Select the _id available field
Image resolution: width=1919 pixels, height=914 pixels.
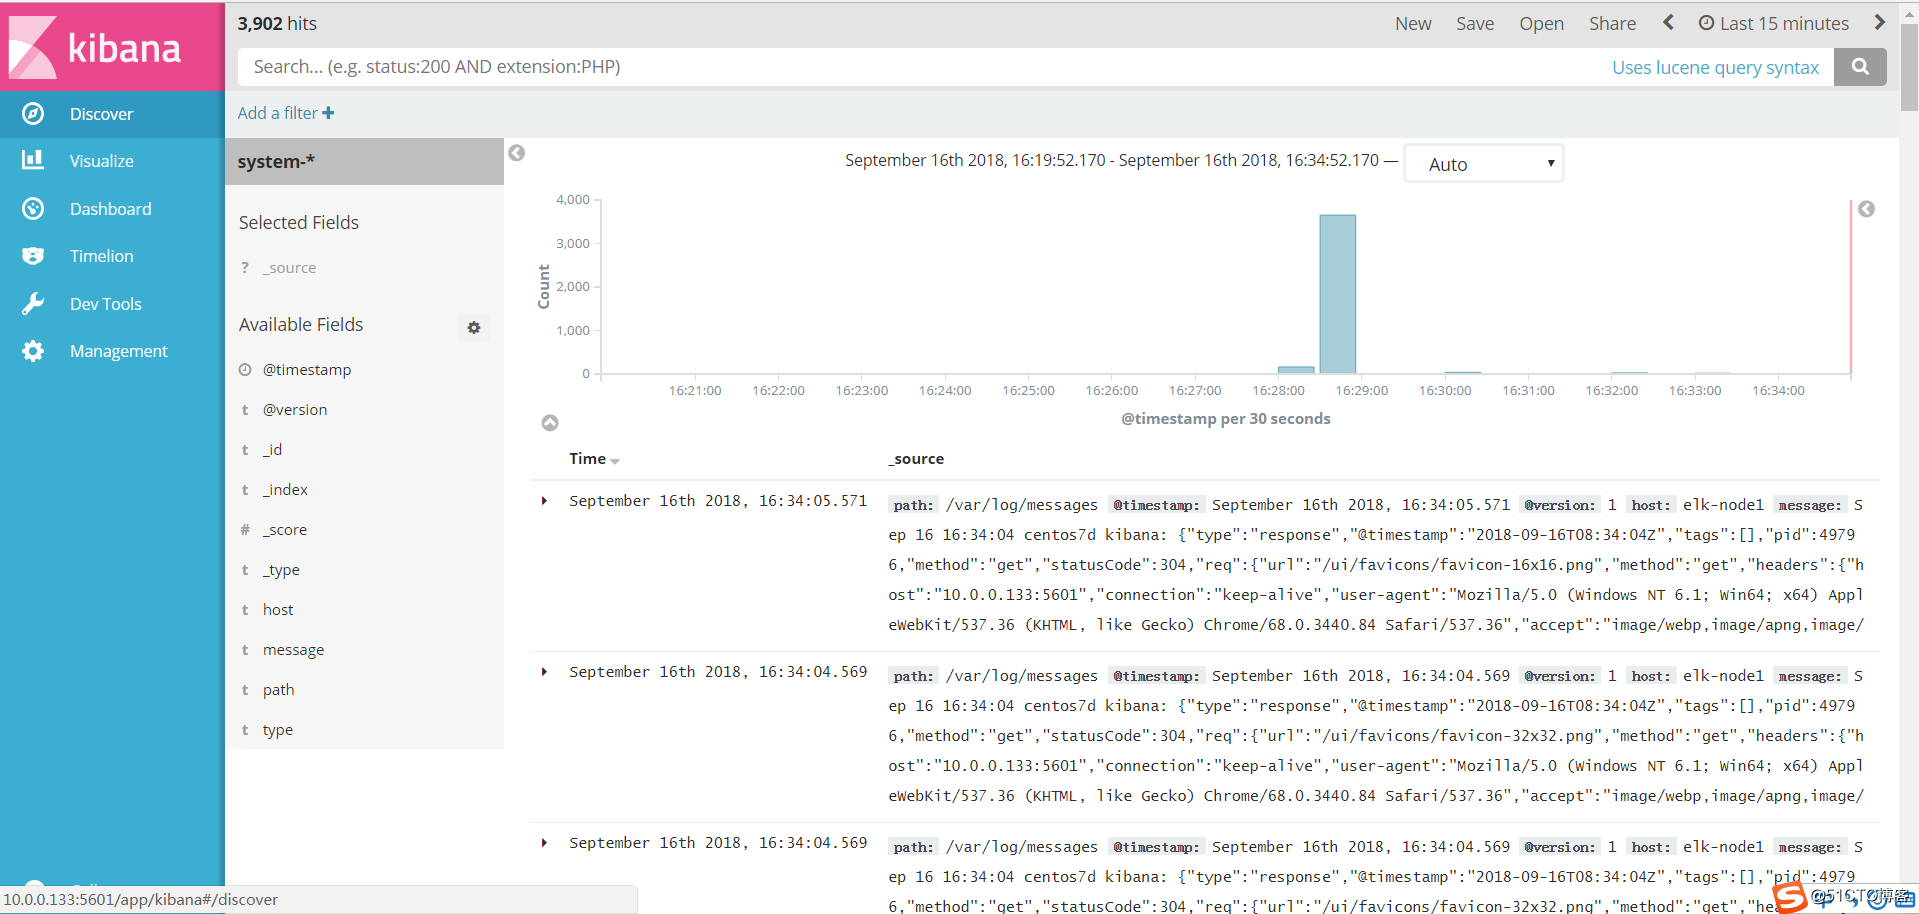coord(273,450)
